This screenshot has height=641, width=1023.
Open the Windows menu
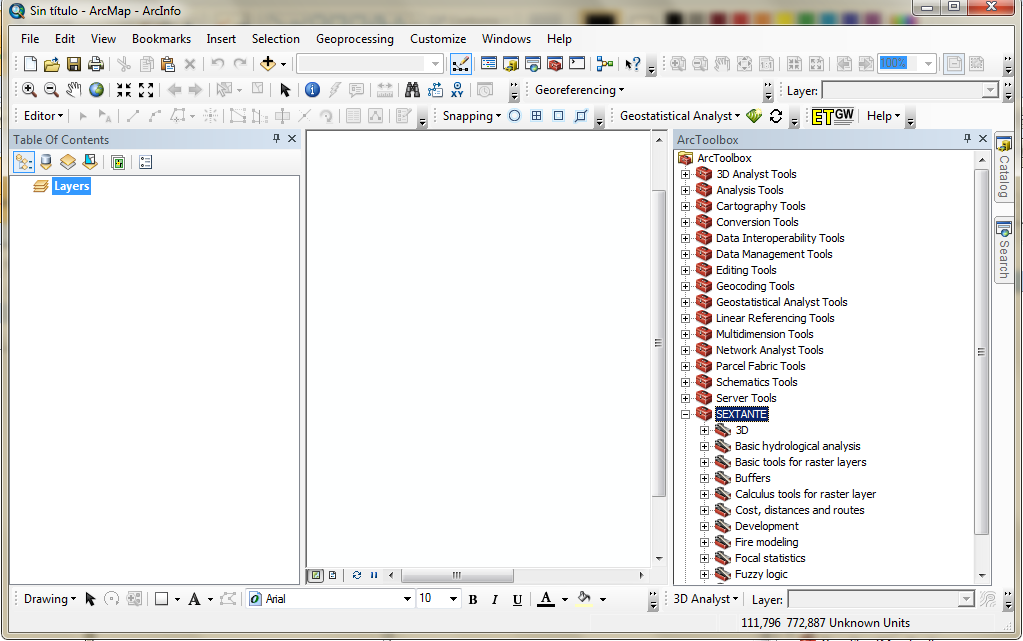coord(506,39)
